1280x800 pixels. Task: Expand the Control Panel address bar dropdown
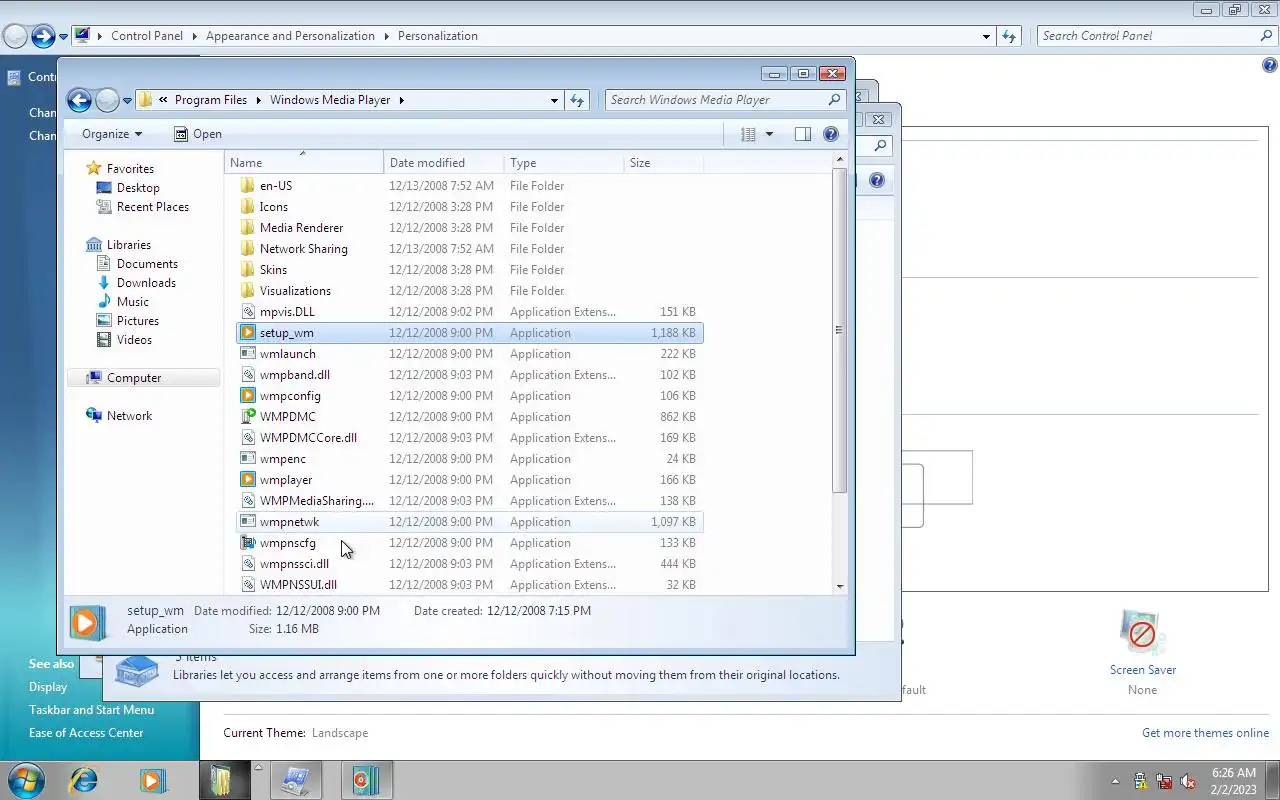(x=987, y=36)
